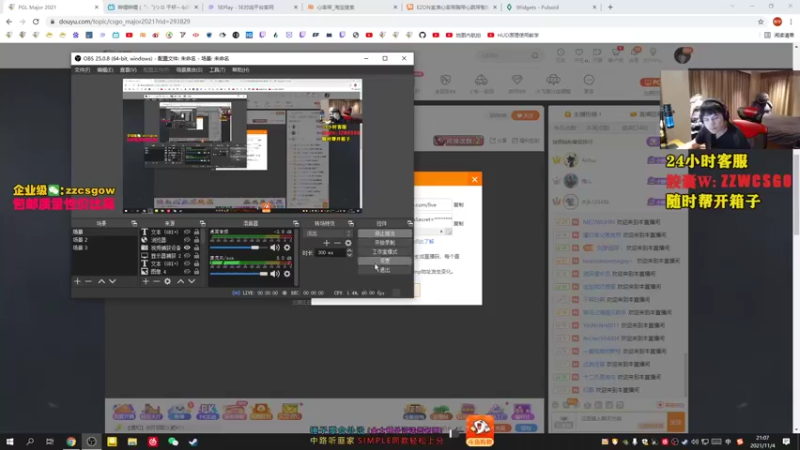Click the Chrome address bar URL

pos(124,21)
